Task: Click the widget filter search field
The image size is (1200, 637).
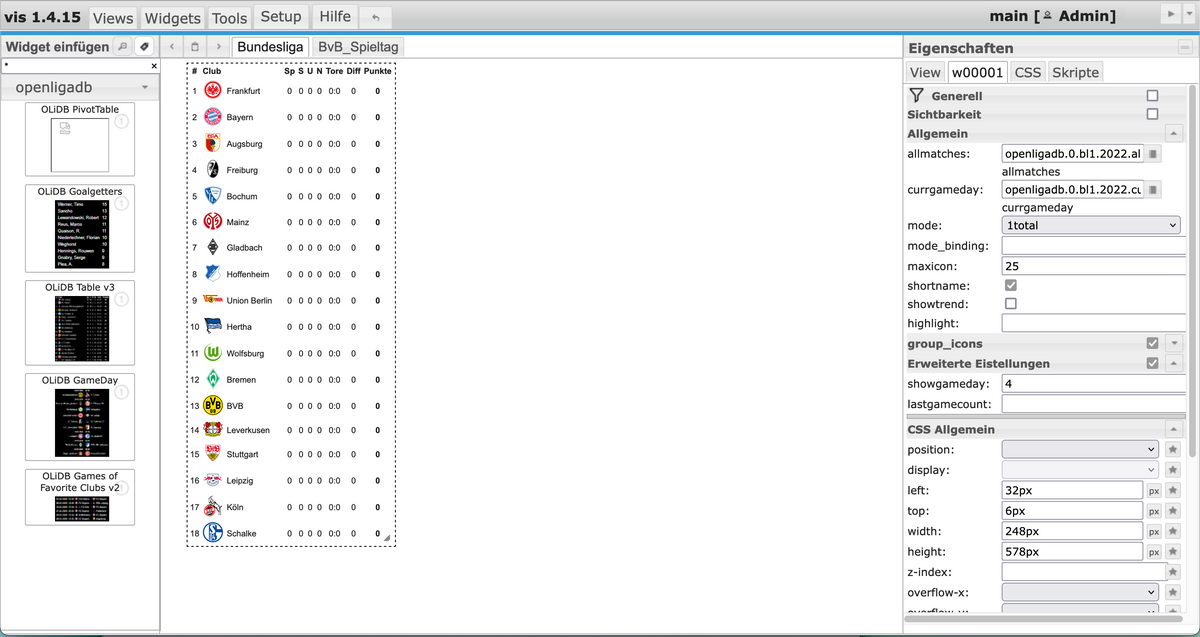Action: point(74,66)
